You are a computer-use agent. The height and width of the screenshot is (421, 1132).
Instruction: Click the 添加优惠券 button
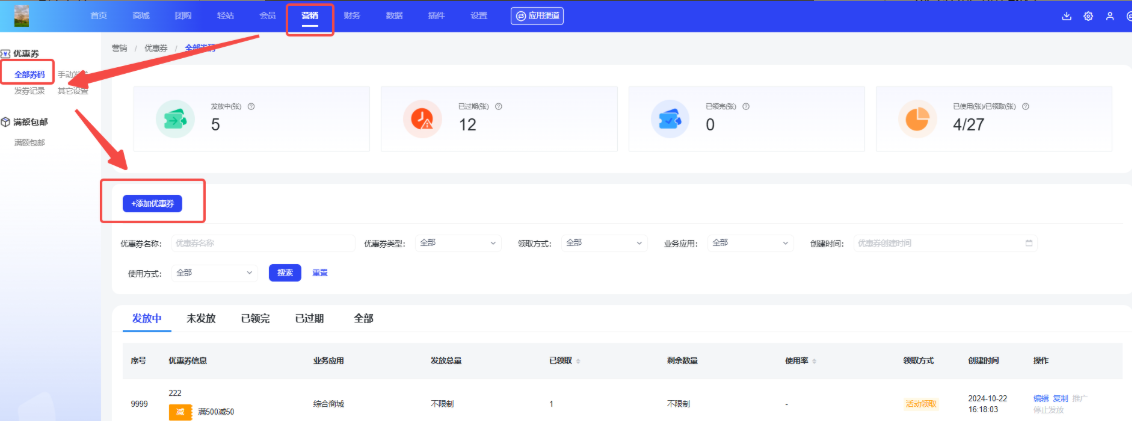click(x=153, y=203)
